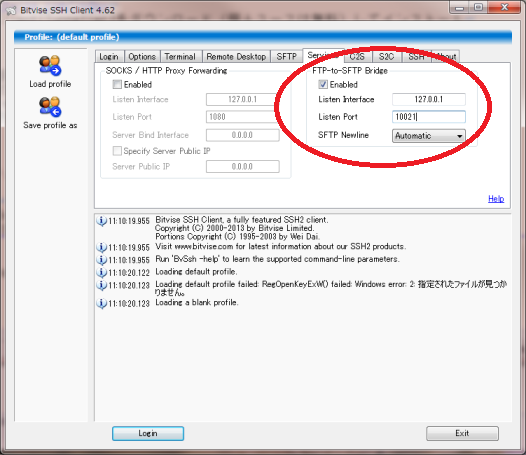
Task: Click log text 'Loading a blank profile.'
Action: (x=197, y=303)
